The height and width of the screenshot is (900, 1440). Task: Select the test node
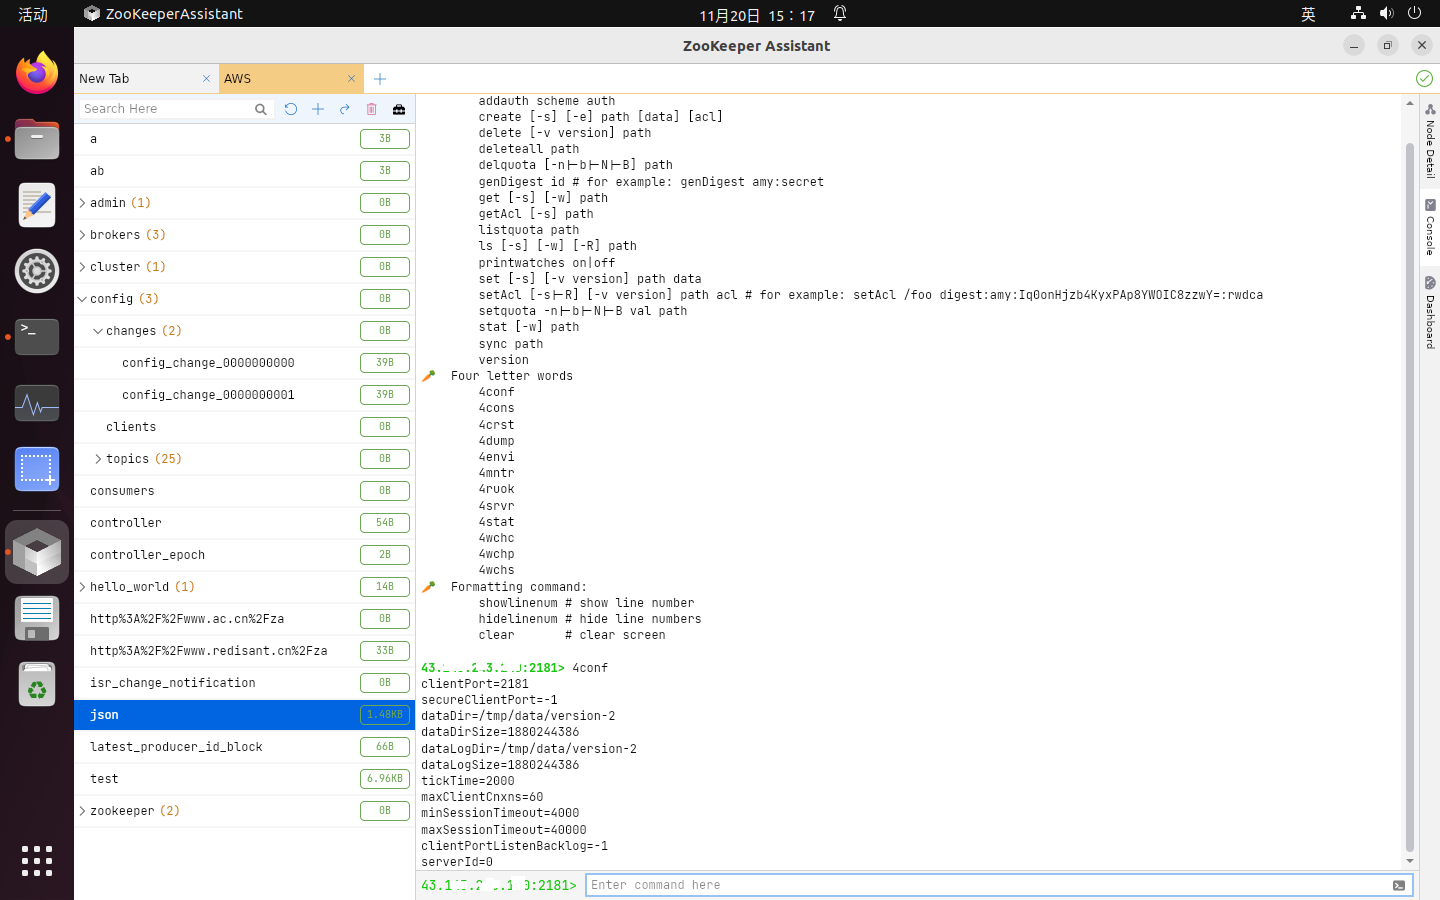pos(244,779)
